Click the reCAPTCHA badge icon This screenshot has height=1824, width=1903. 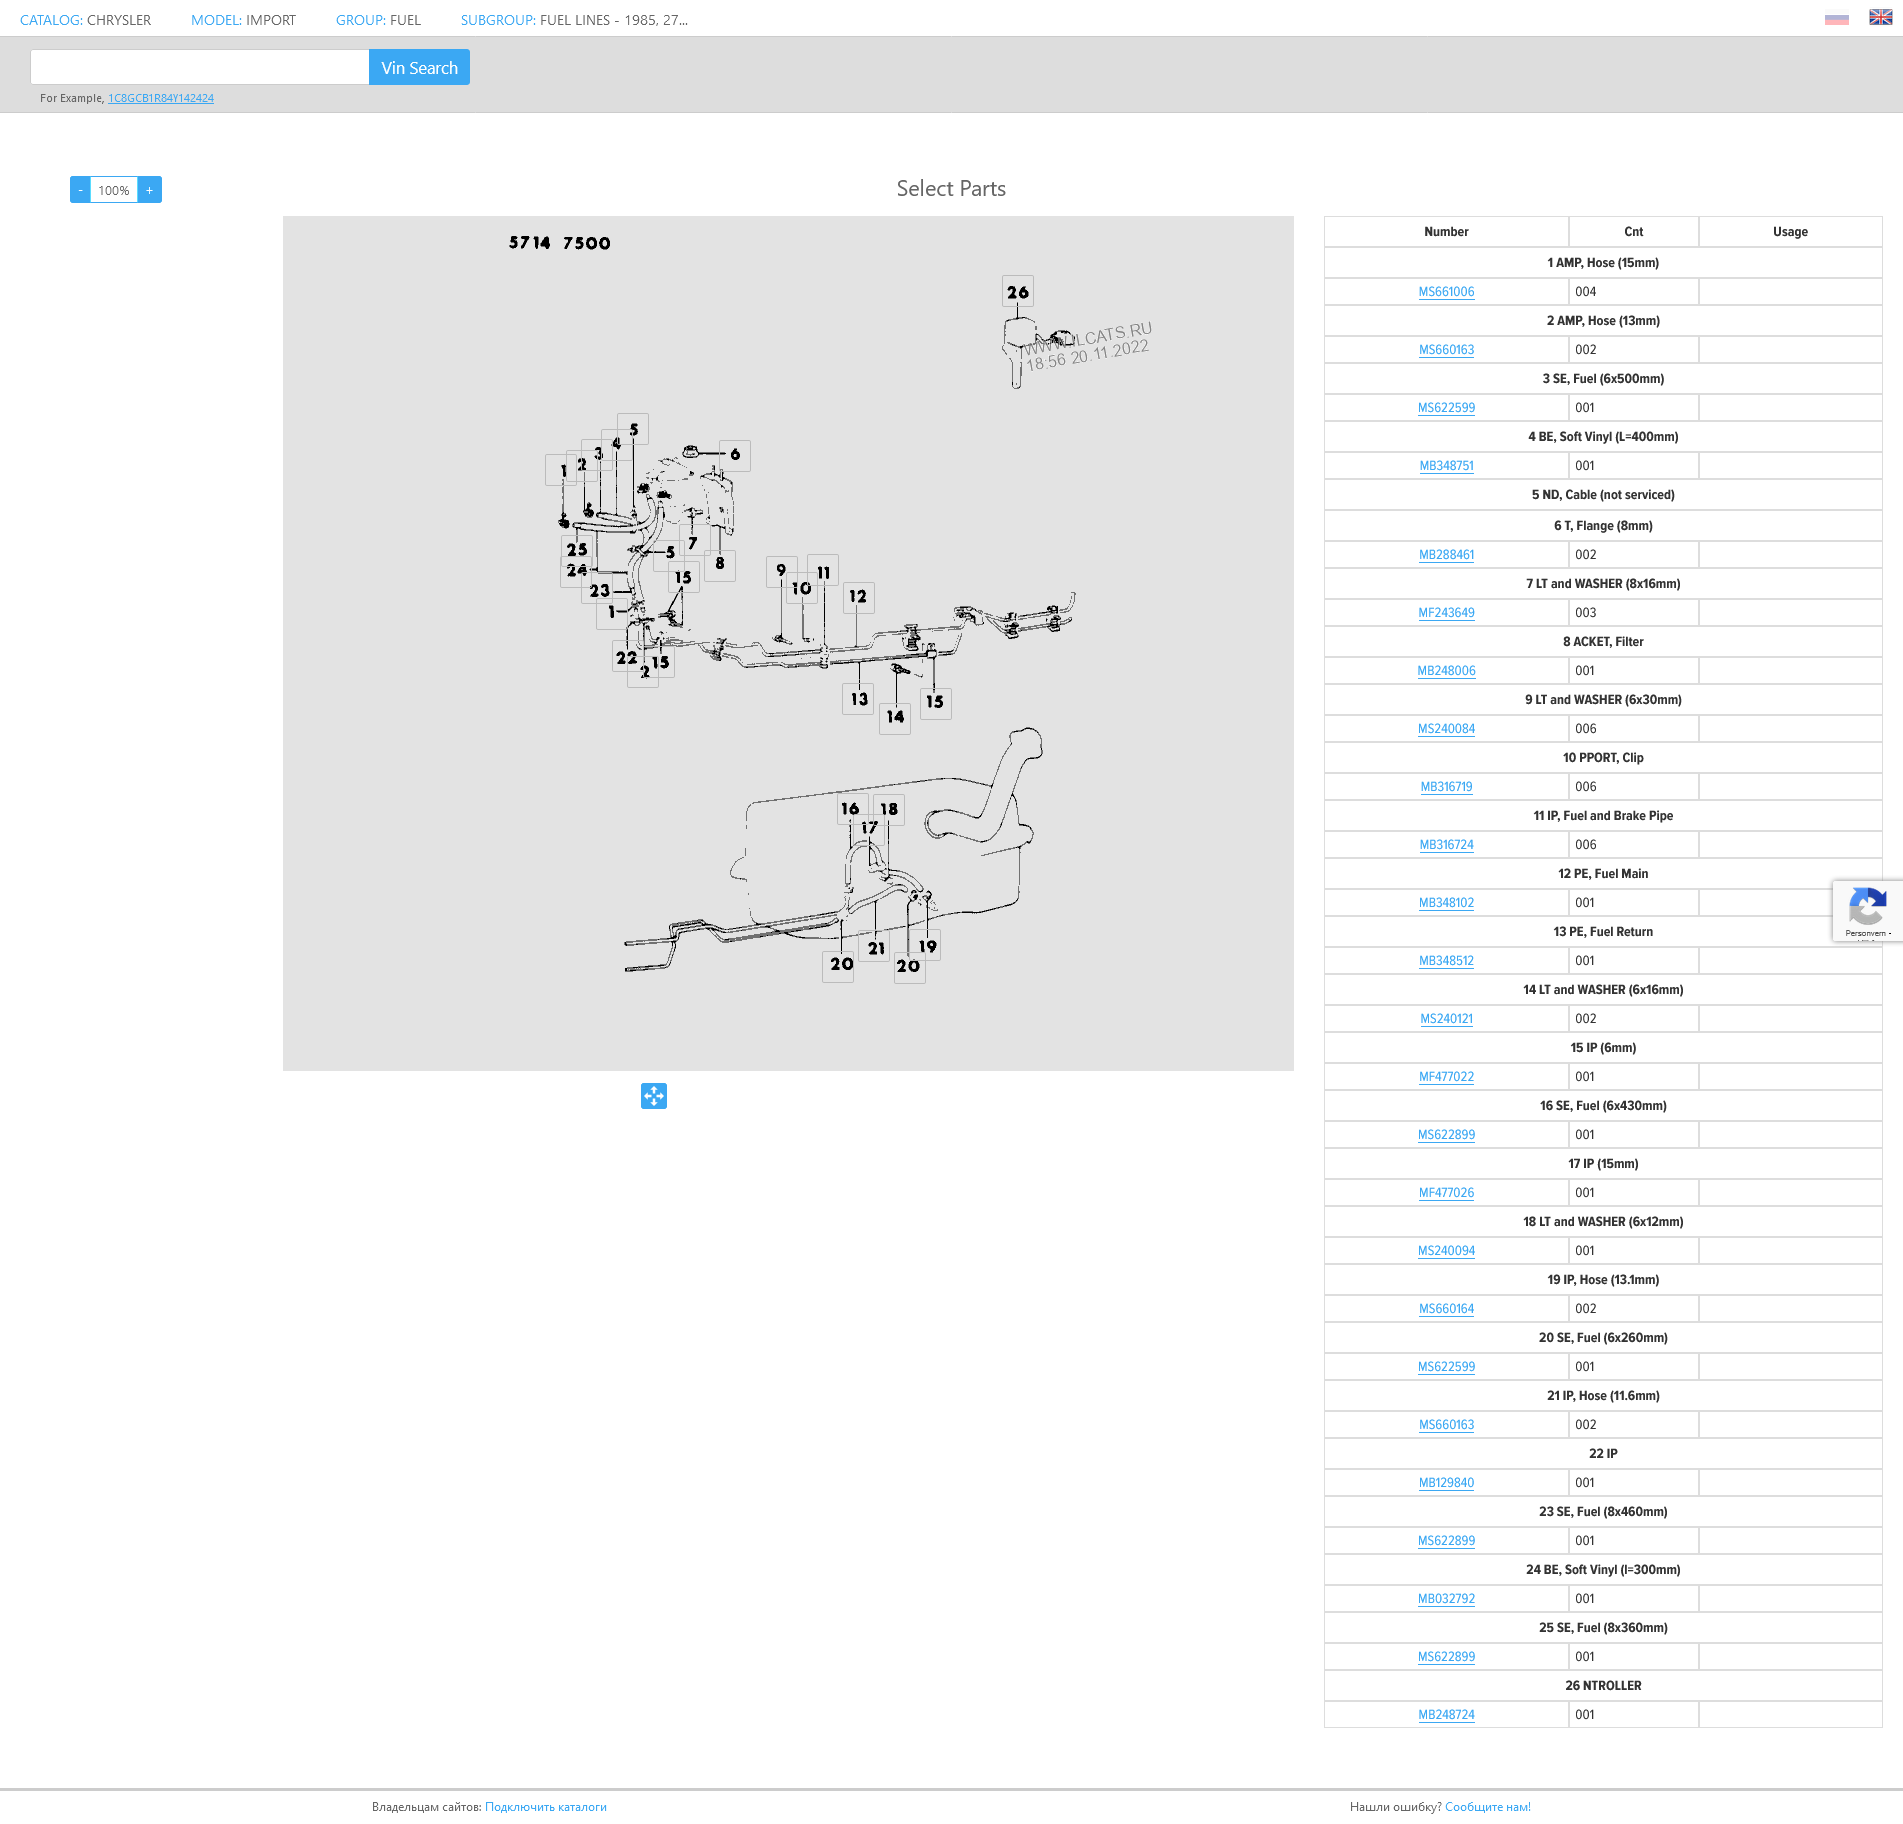pyautogui.click(x=1866, y=909)
